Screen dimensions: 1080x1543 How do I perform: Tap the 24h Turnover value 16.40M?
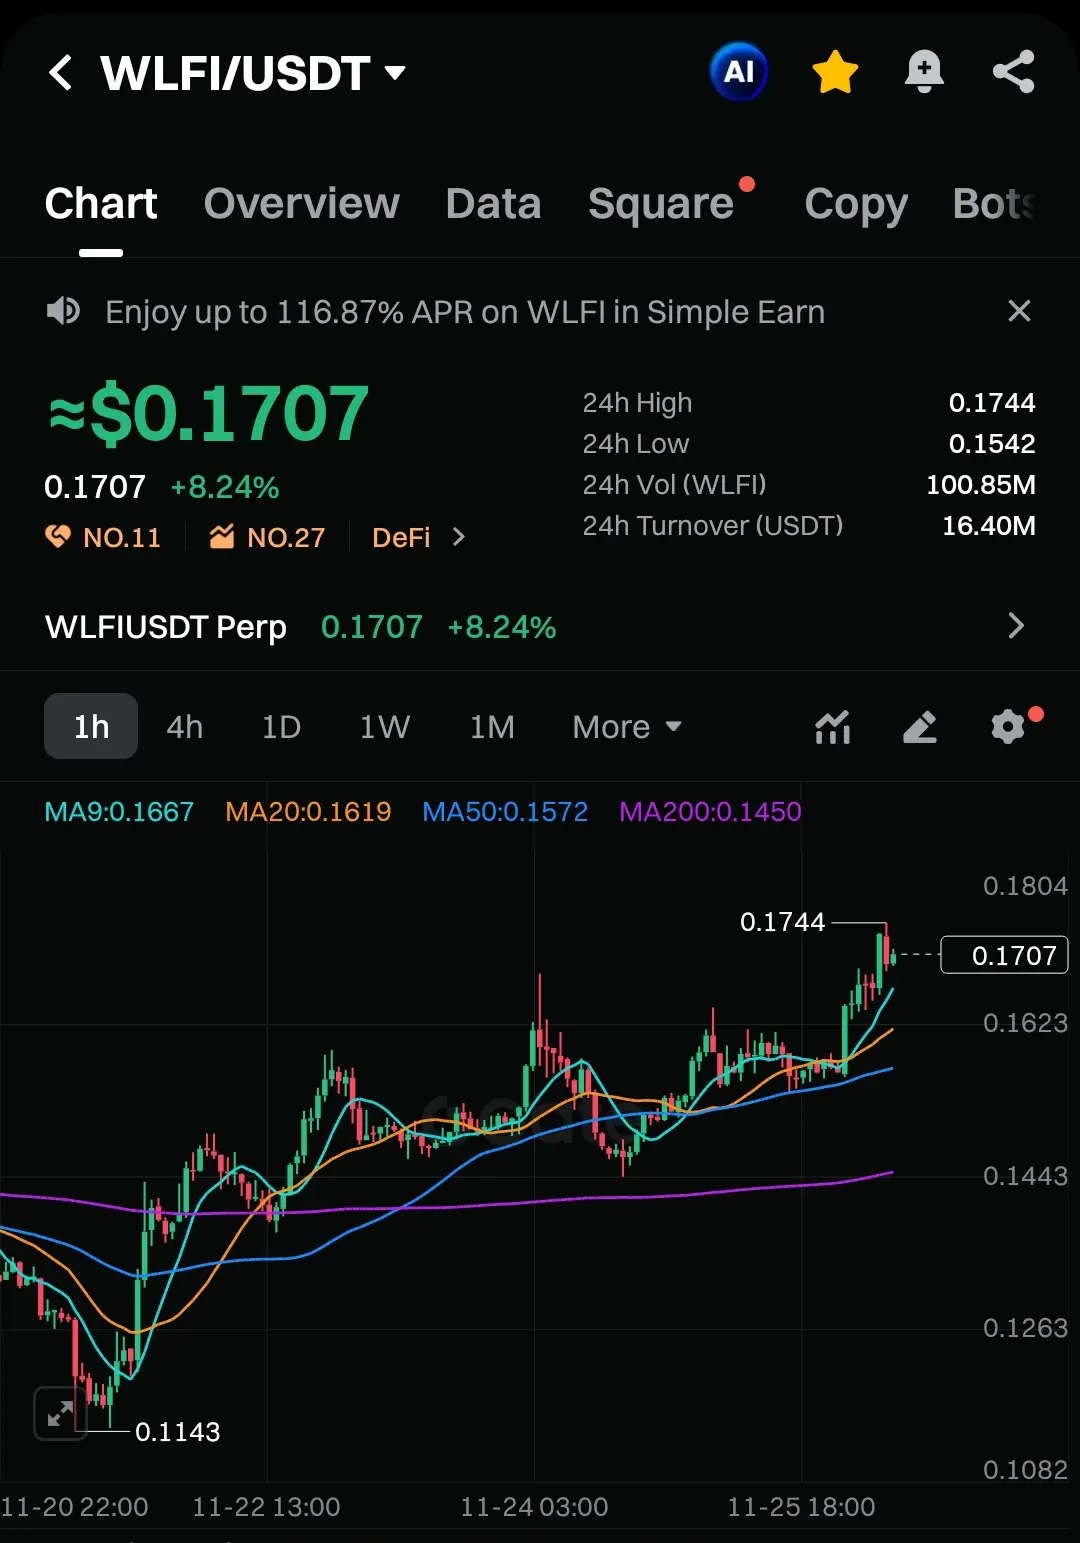(x=989, y=526)
